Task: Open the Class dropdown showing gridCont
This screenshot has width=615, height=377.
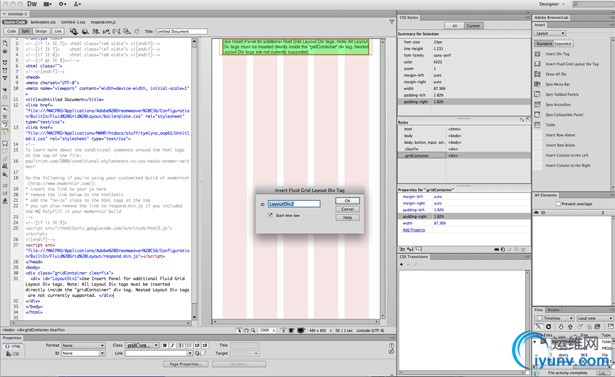Action: click(x=142, y=345)
